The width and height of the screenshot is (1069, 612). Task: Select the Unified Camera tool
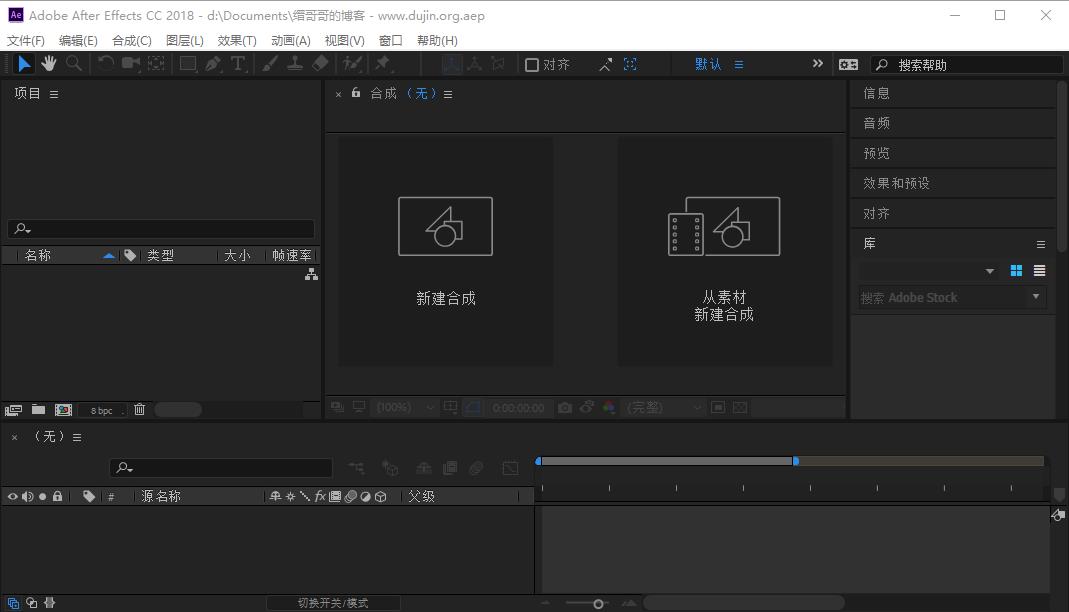(x=131, y=64)
